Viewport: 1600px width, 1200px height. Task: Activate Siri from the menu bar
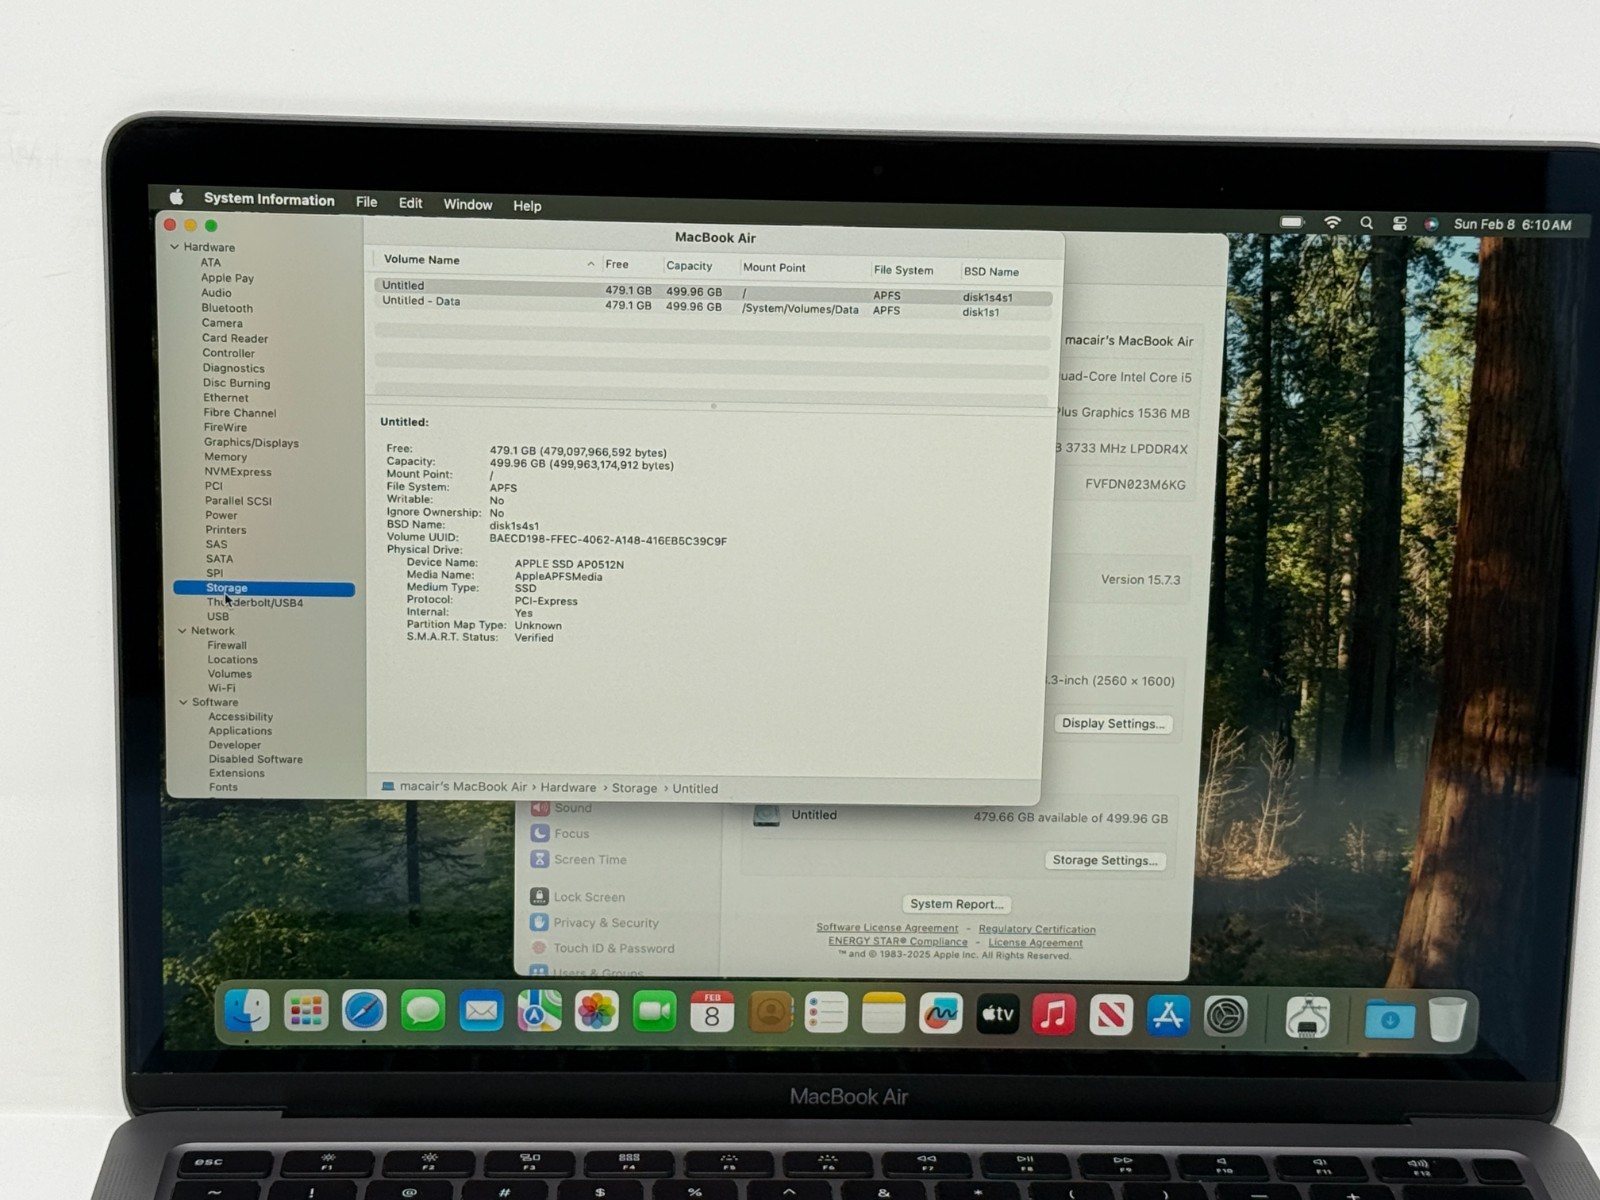(1432, 224)
